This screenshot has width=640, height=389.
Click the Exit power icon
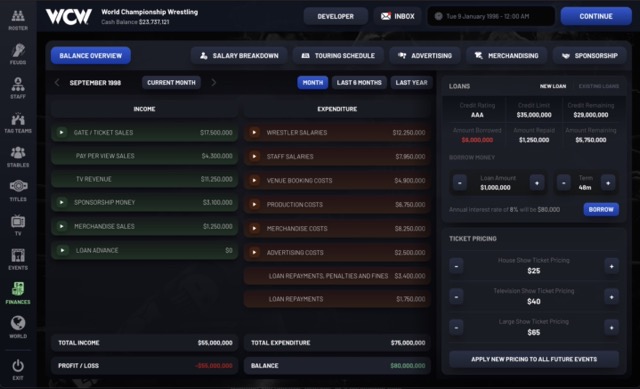[x=18, y=365]
